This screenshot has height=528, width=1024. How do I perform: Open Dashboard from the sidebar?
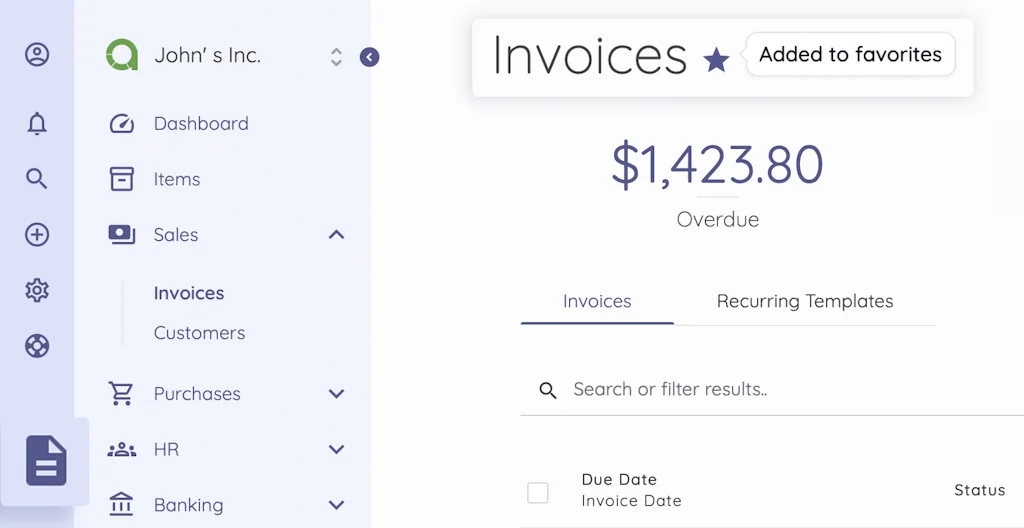pyautogui.click(x=200, y=124)
